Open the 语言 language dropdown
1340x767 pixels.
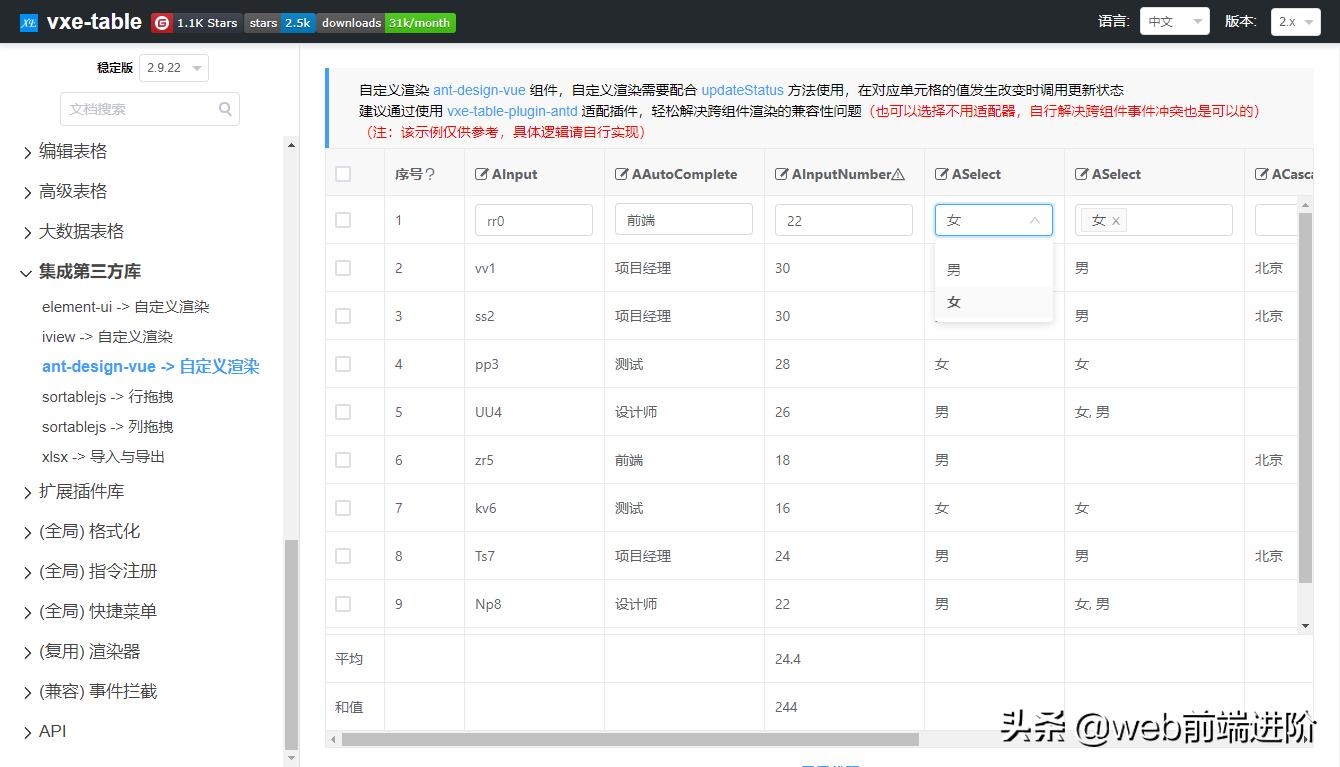pyautogui.click(x=1174, y=21)
